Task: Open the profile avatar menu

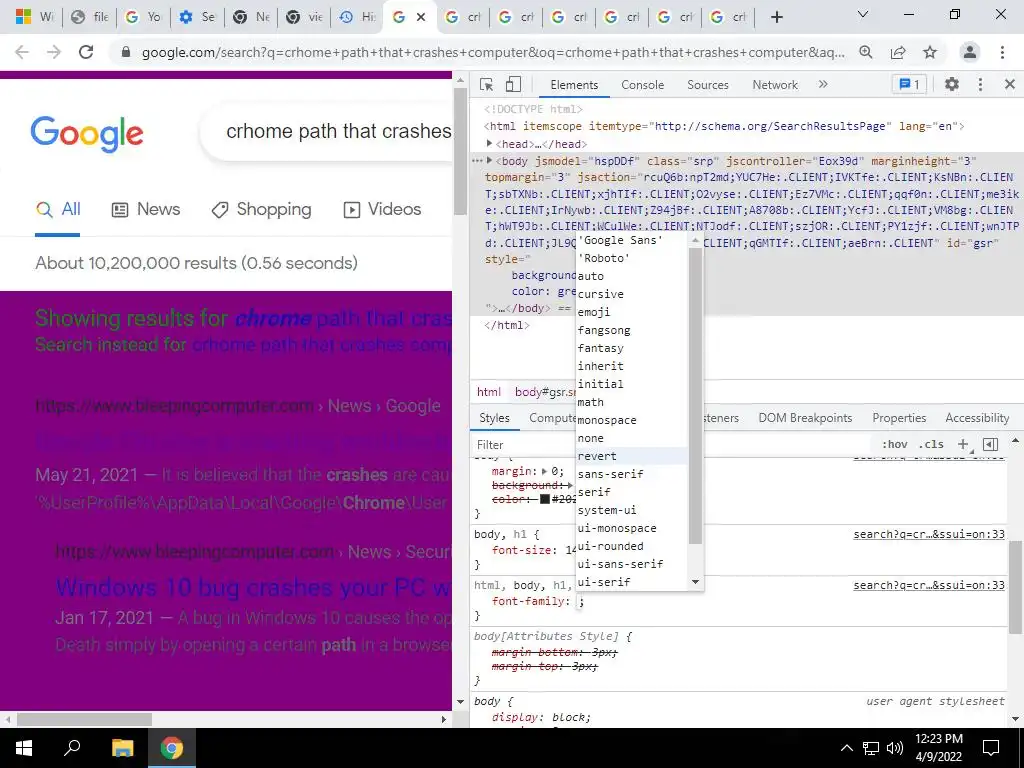Action: click(x=970, y=52)
